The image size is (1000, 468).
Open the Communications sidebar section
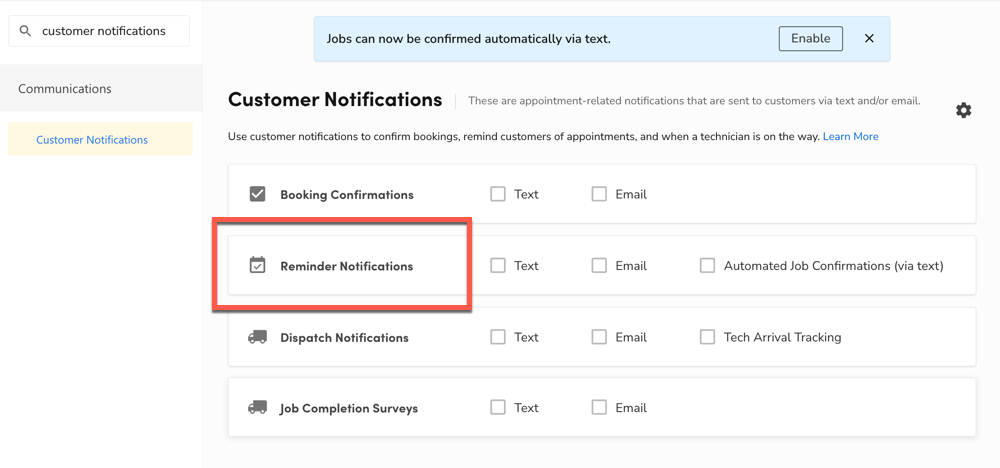point(101,88)
